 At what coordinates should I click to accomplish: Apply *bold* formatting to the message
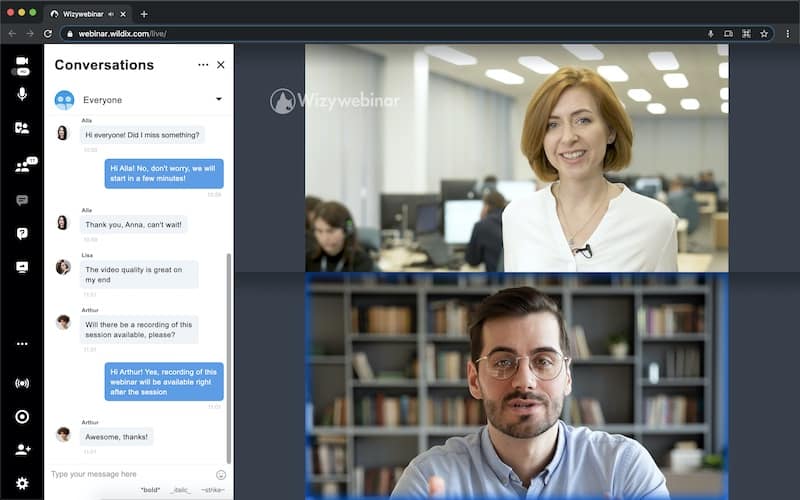click(150, 490)
